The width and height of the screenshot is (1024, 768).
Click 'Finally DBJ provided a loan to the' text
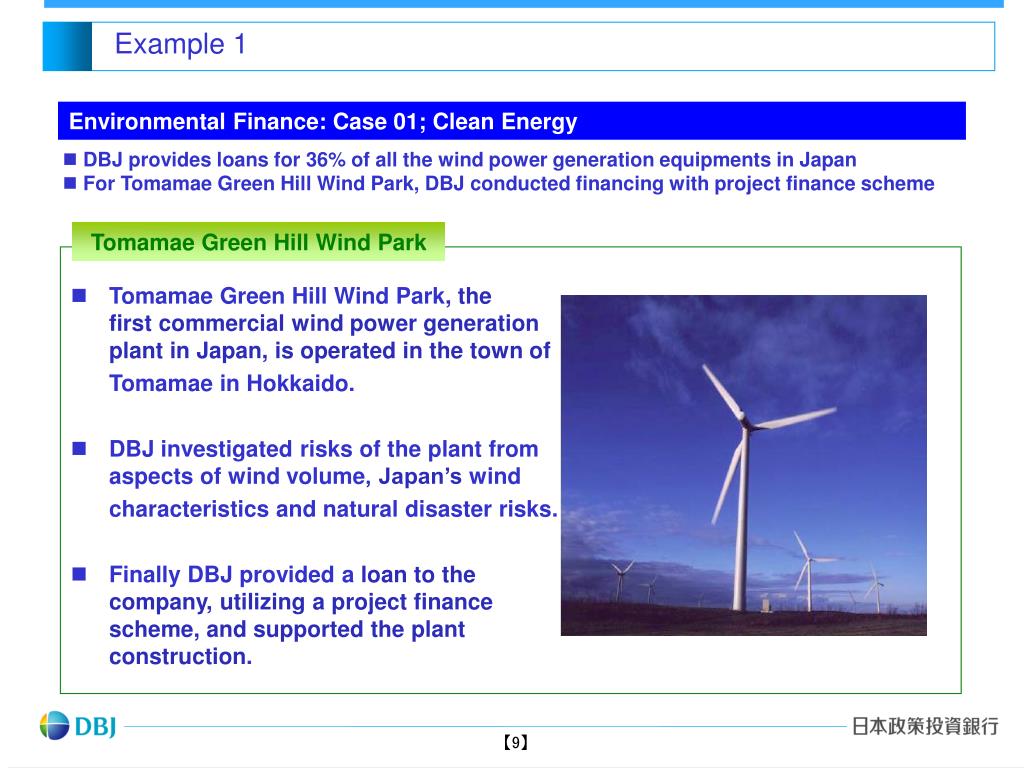pyautogui.click(x=292, y=575)
